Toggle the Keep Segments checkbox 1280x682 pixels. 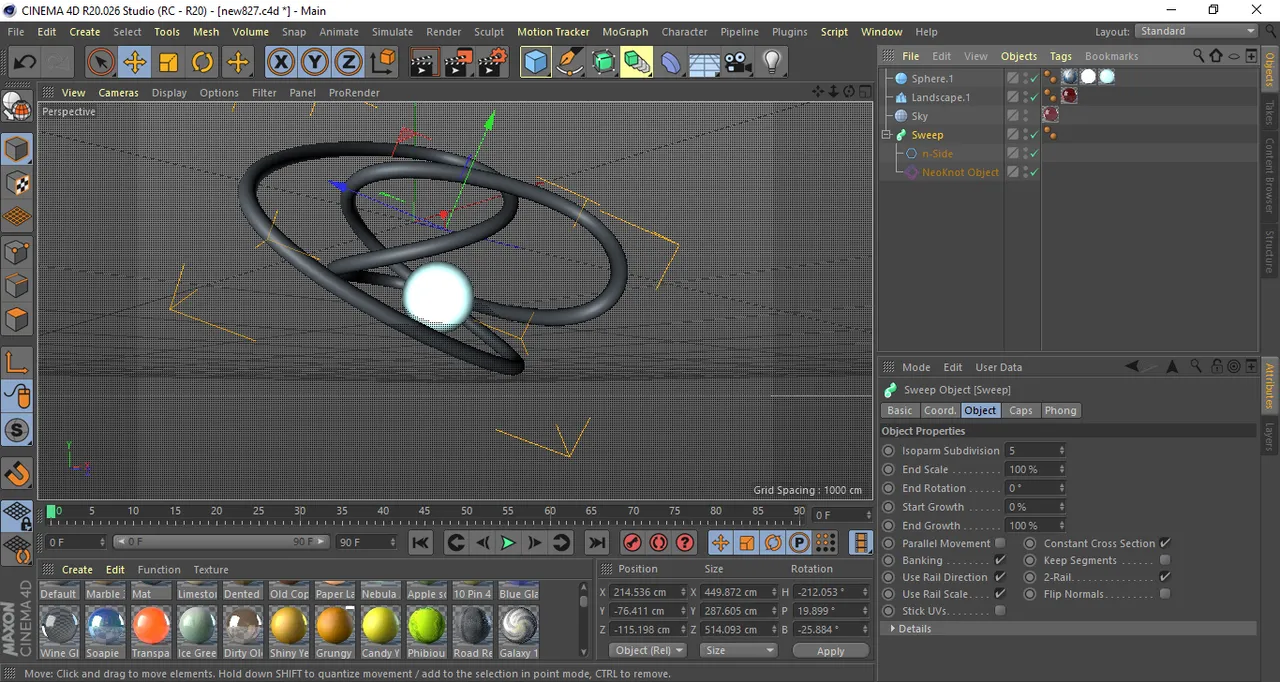pyautogui.click(x=1165, y=561)
